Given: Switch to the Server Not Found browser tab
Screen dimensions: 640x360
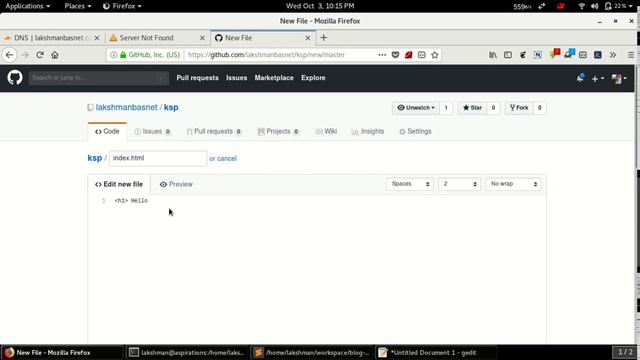Looking at the screenshot, I should click(157, 38).
